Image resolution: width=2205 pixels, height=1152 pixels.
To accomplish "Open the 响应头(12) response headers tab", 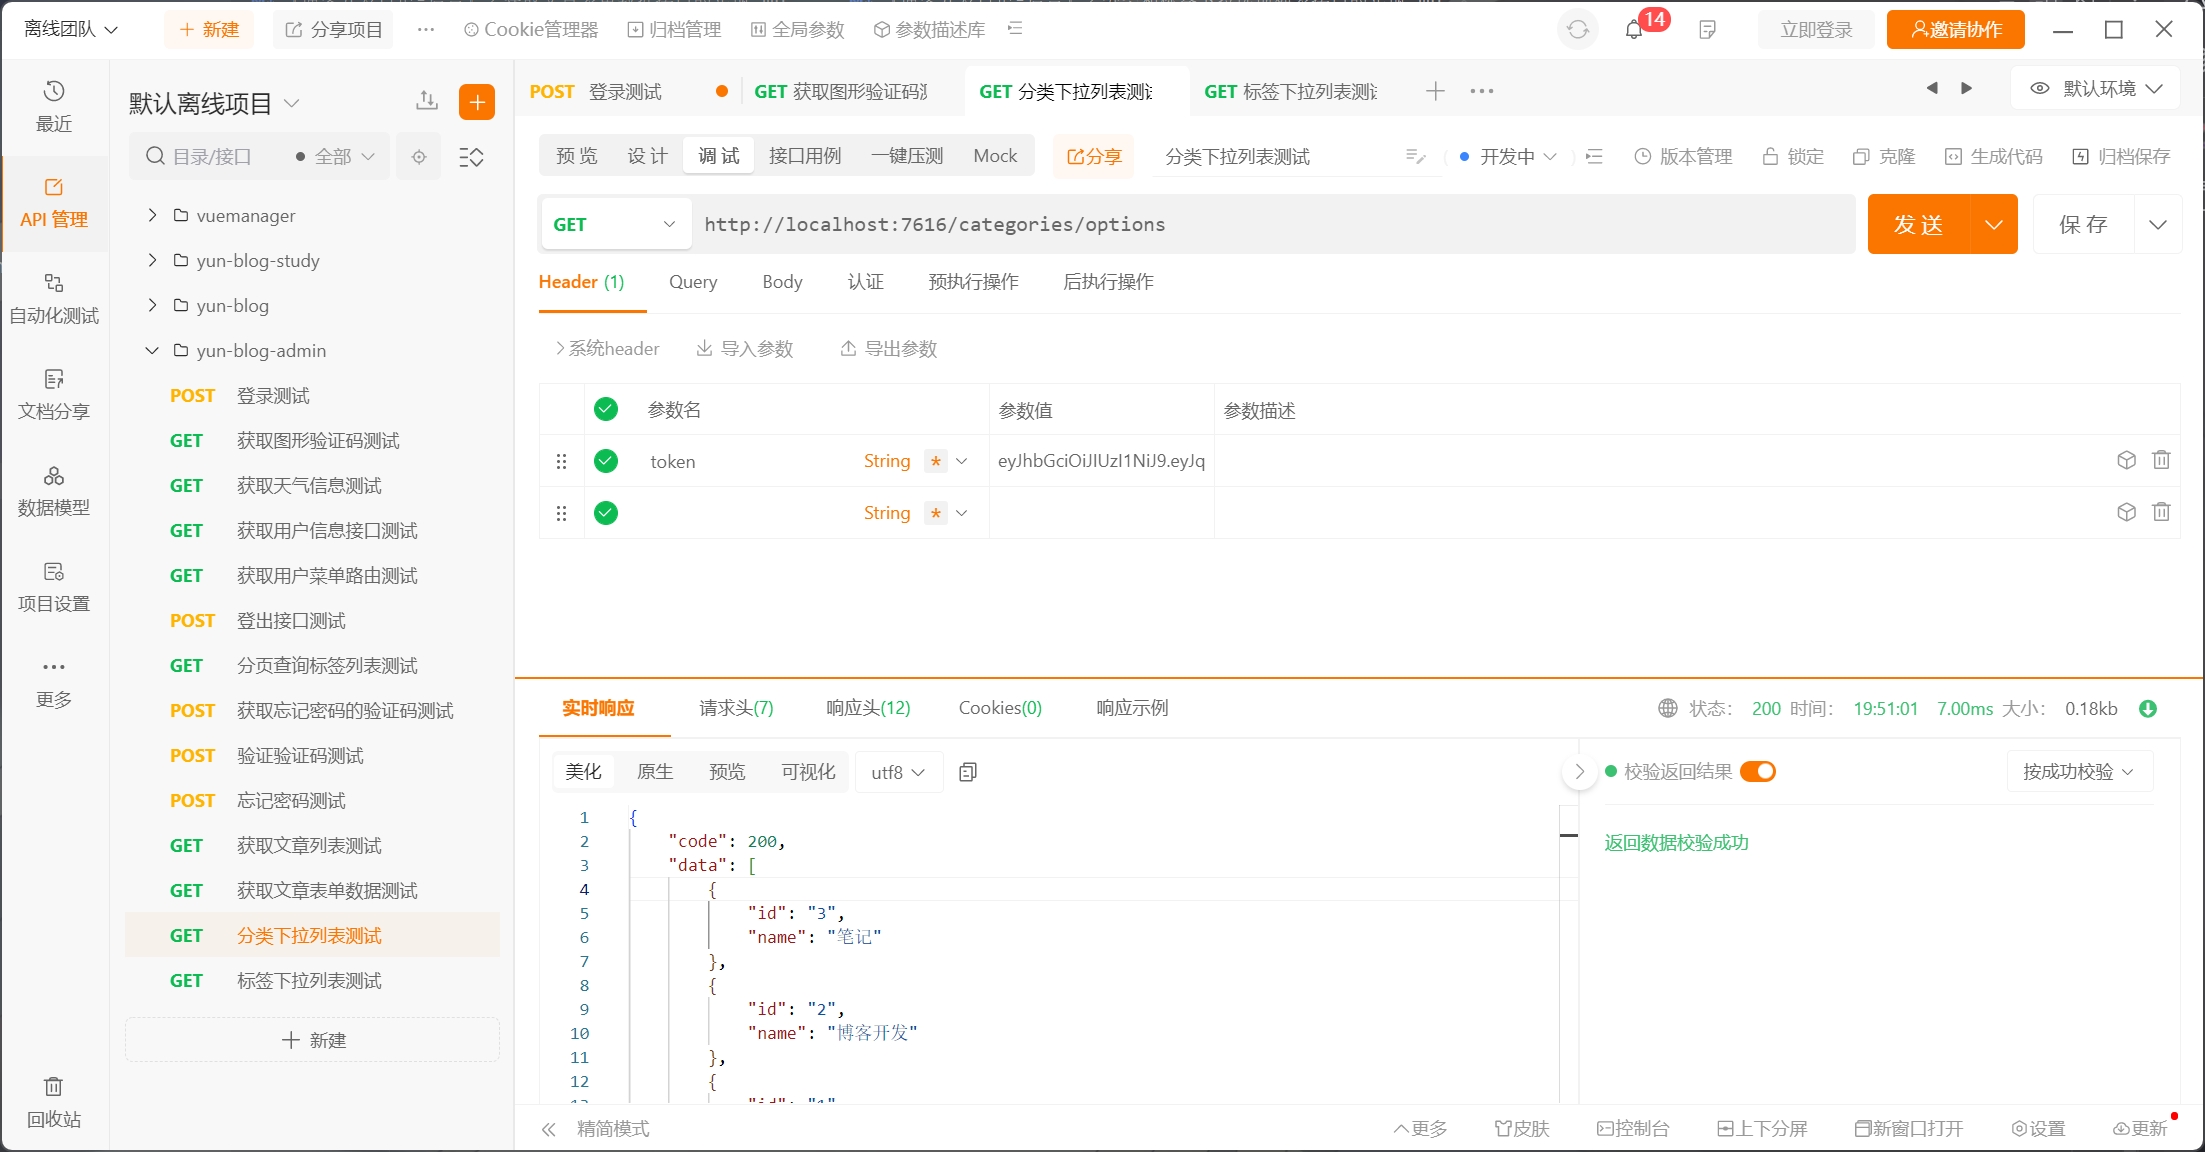I will [868, 708].
